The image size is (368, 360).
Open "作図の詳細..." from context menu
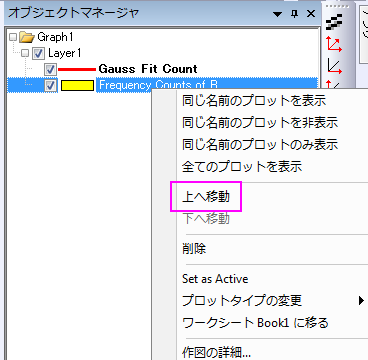(x=216, y=352)
